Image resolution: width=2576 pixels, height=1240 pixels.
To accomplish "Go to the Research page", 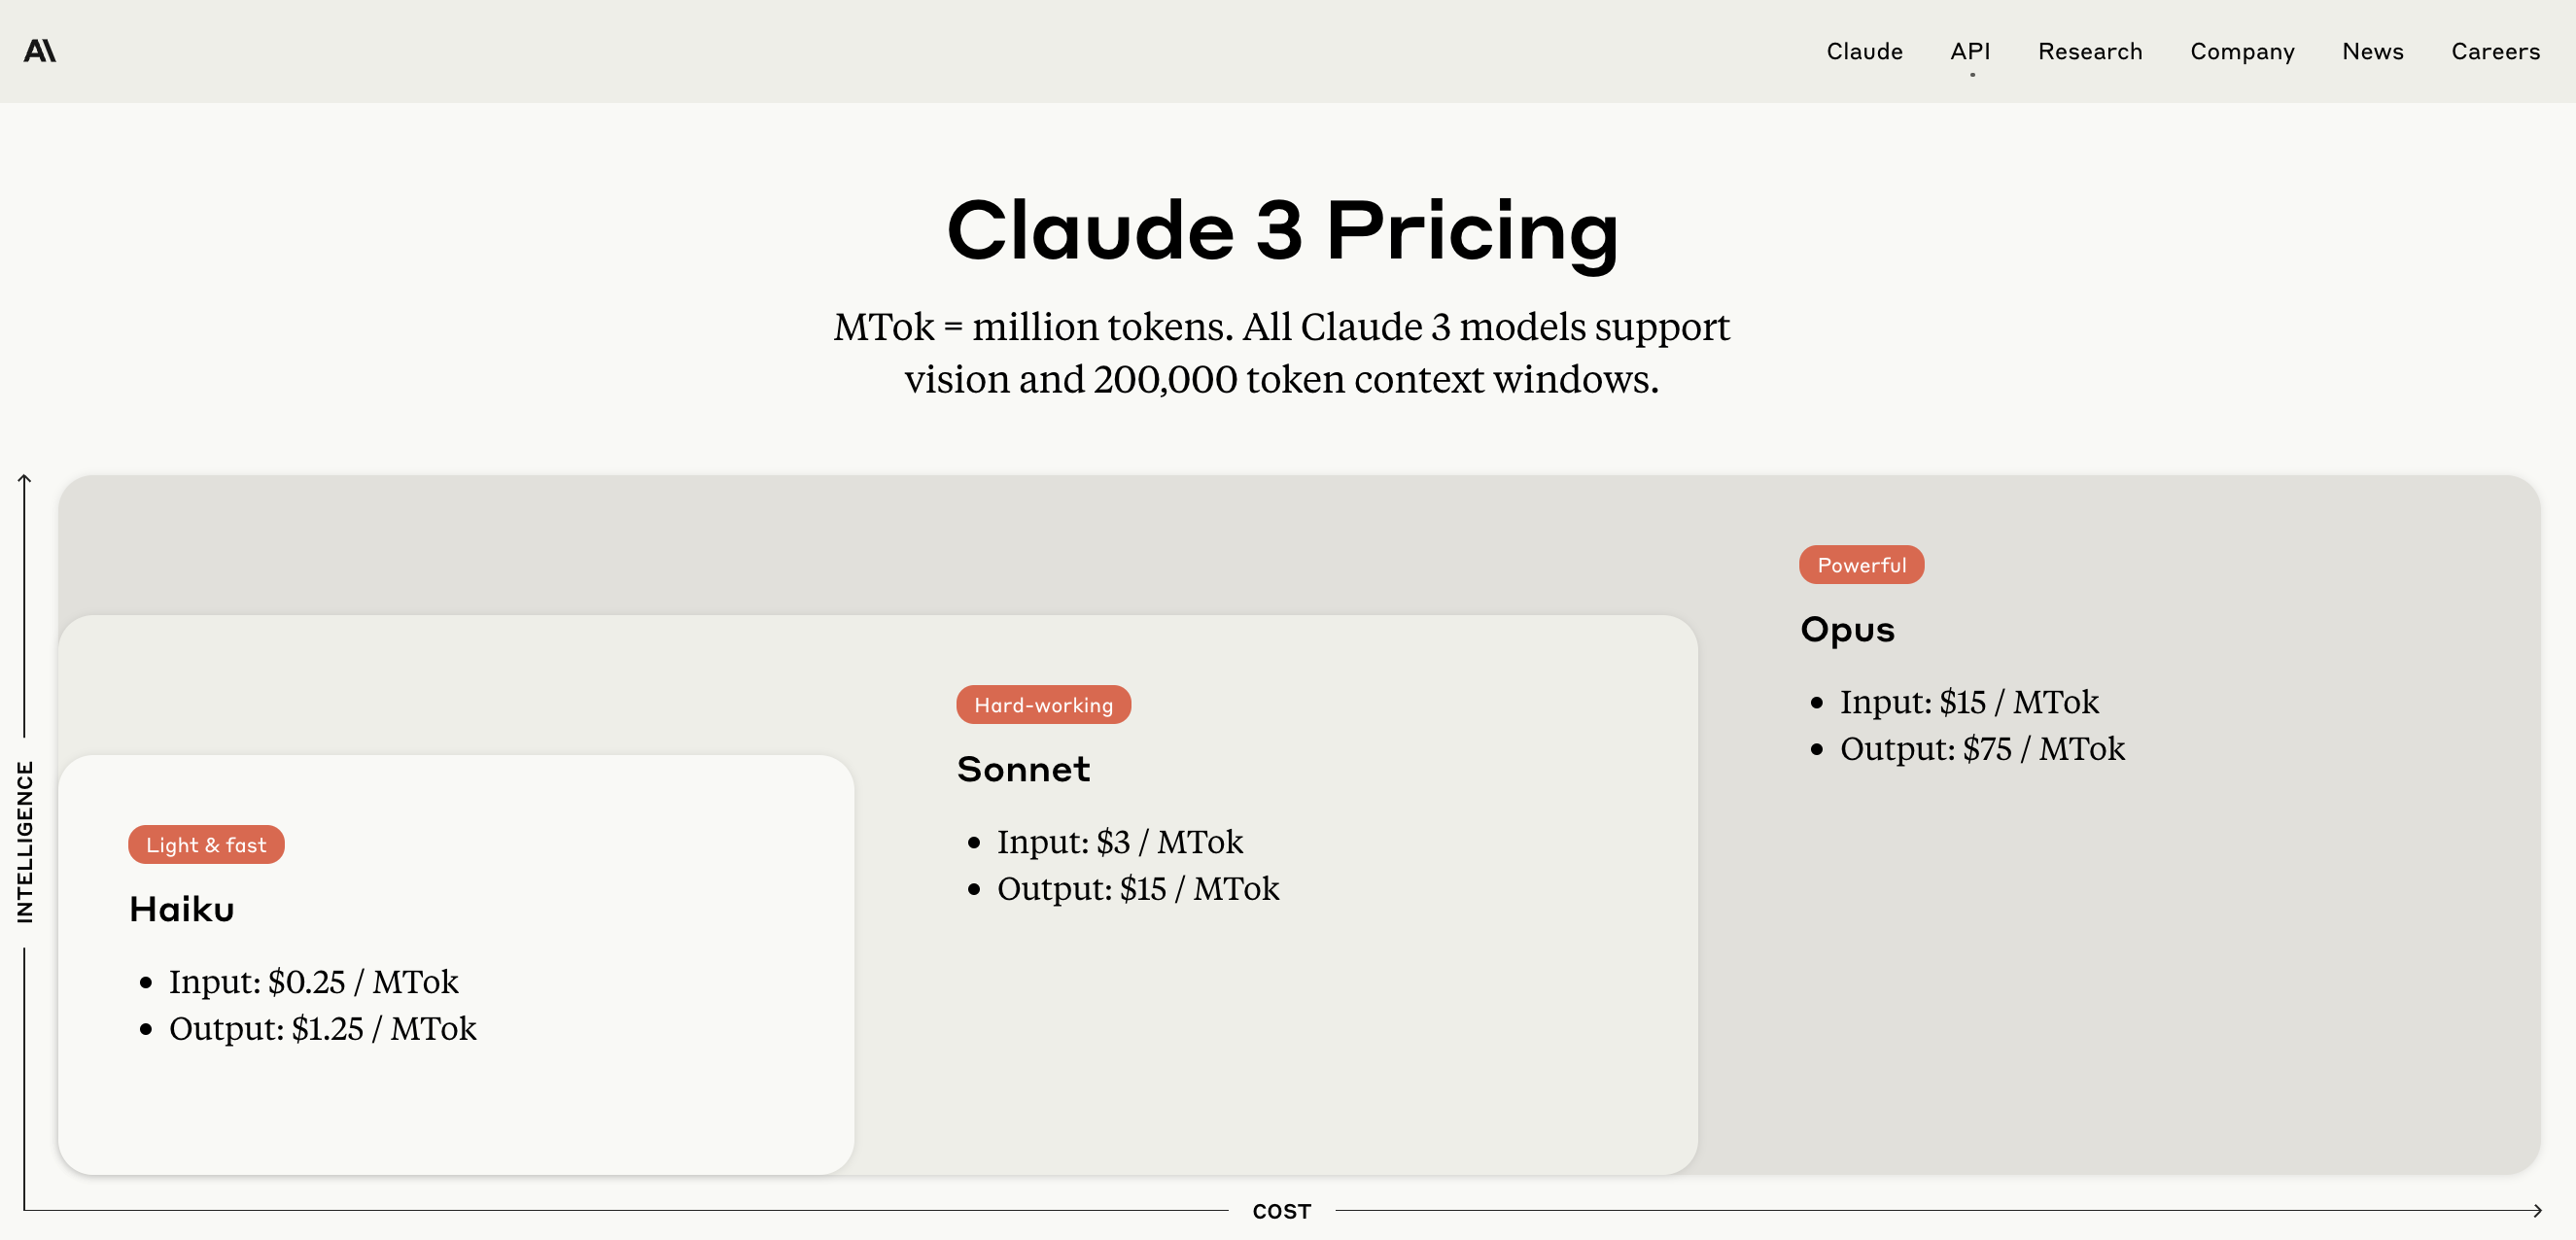I will (x=2090, y=51).
